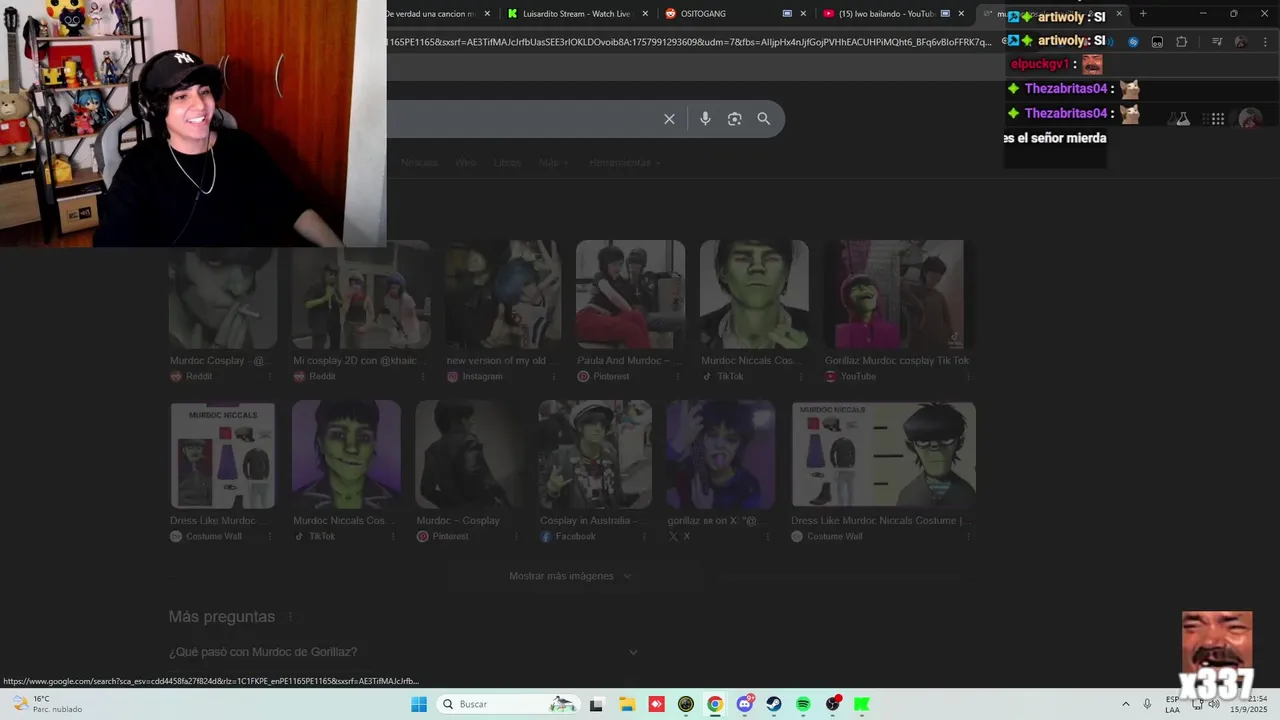Expand Herramientas tools dropdown
The image size is (1280, 720).
point(625,163)
